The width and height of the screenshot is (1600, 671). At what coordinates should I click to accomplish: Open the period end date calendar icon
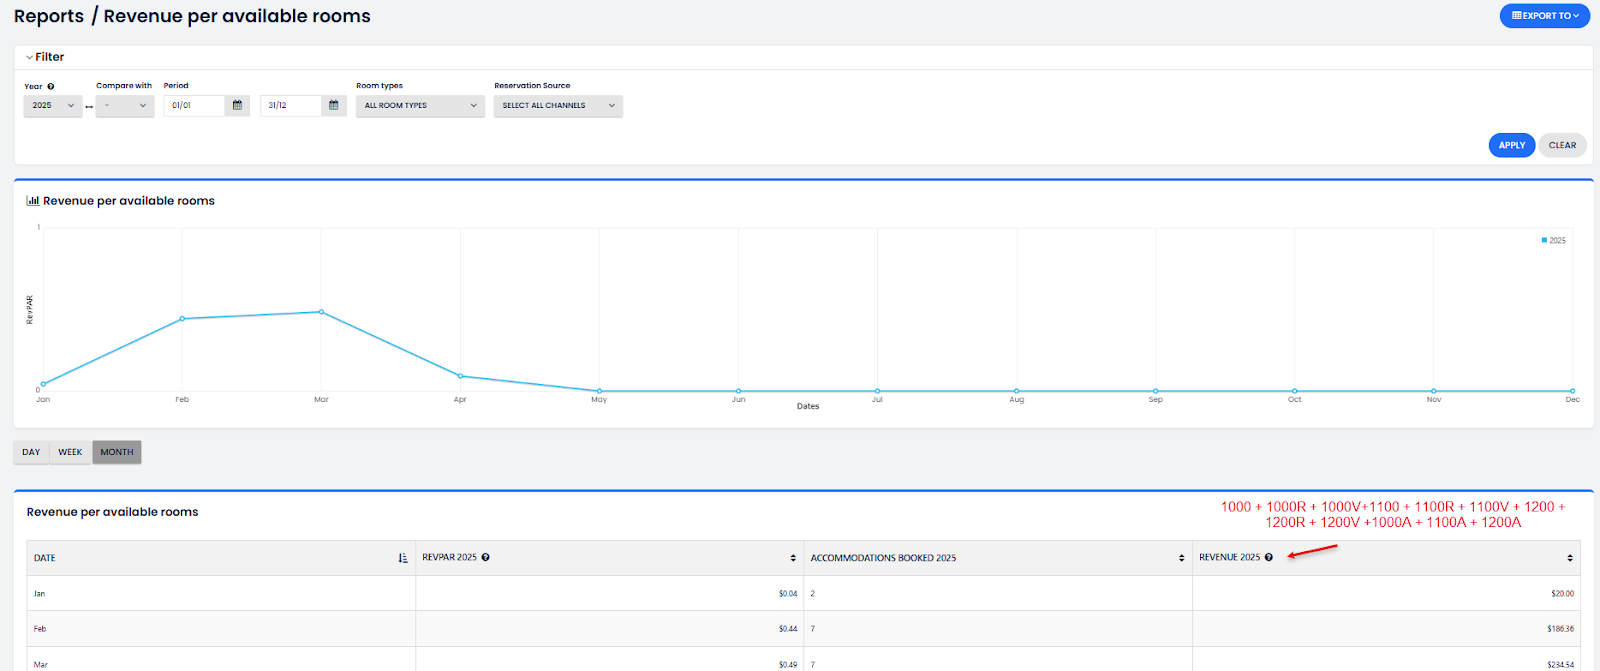(x=334, y=105)
